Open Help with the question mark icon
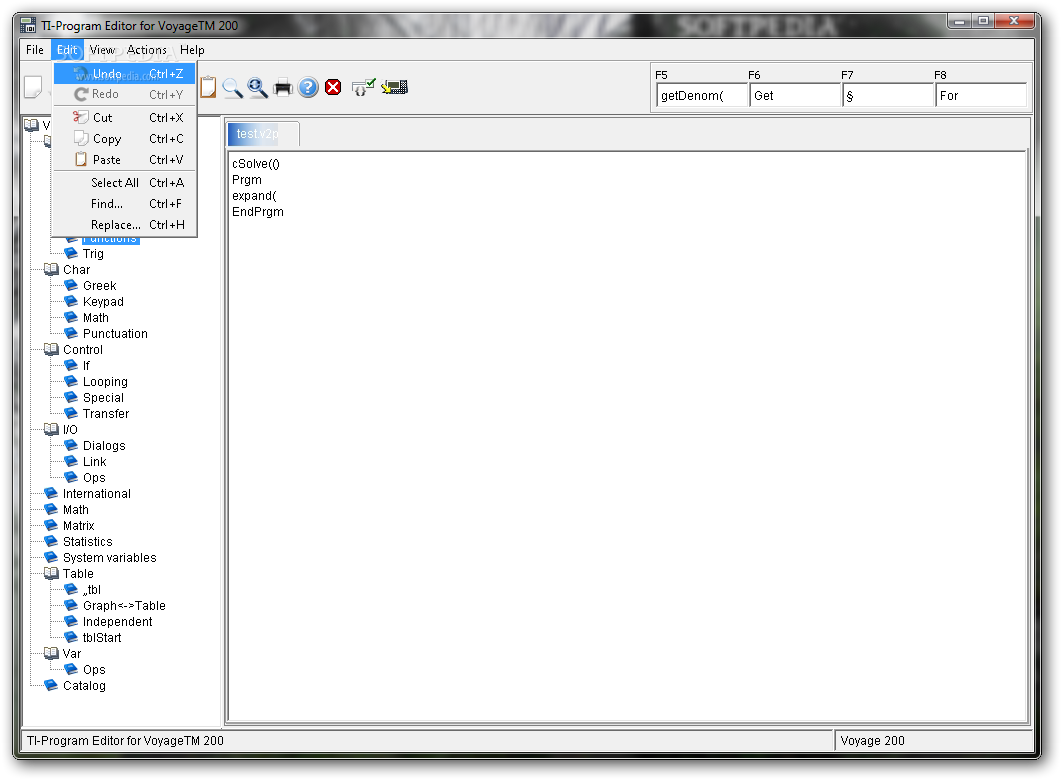Image resolution: width=1062 pixels, height=780 pixels. point(308,87)
